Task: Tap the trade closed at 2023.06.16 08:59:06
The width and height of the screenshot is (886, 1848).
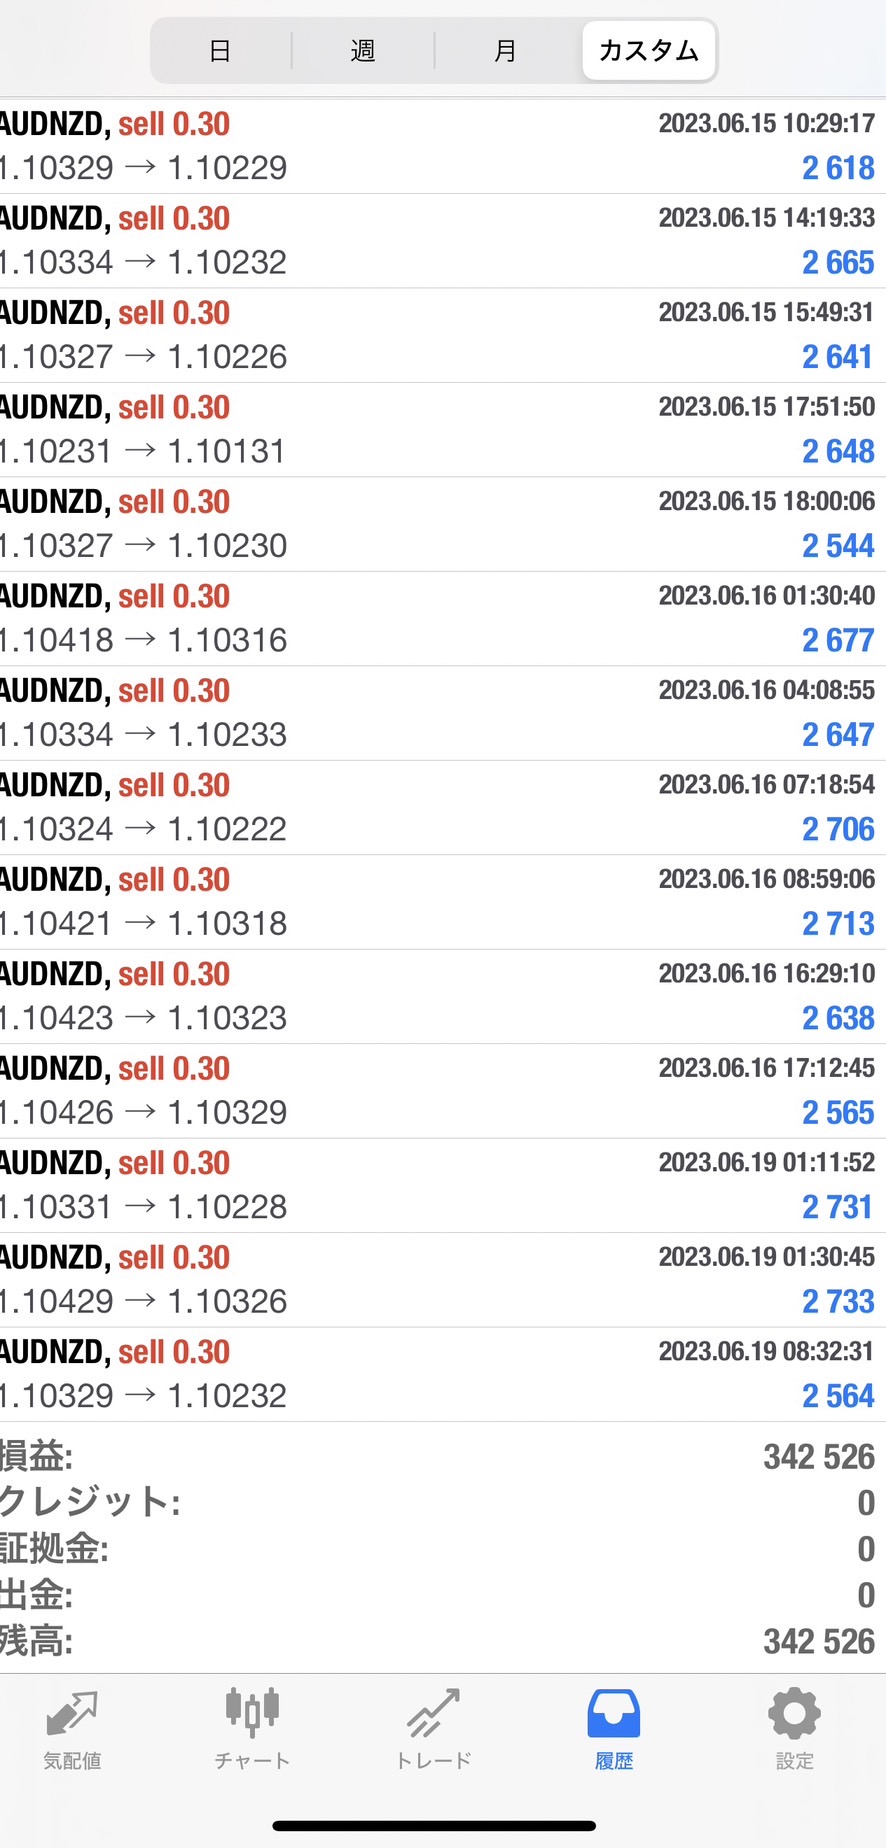Action: coord(443,902)
